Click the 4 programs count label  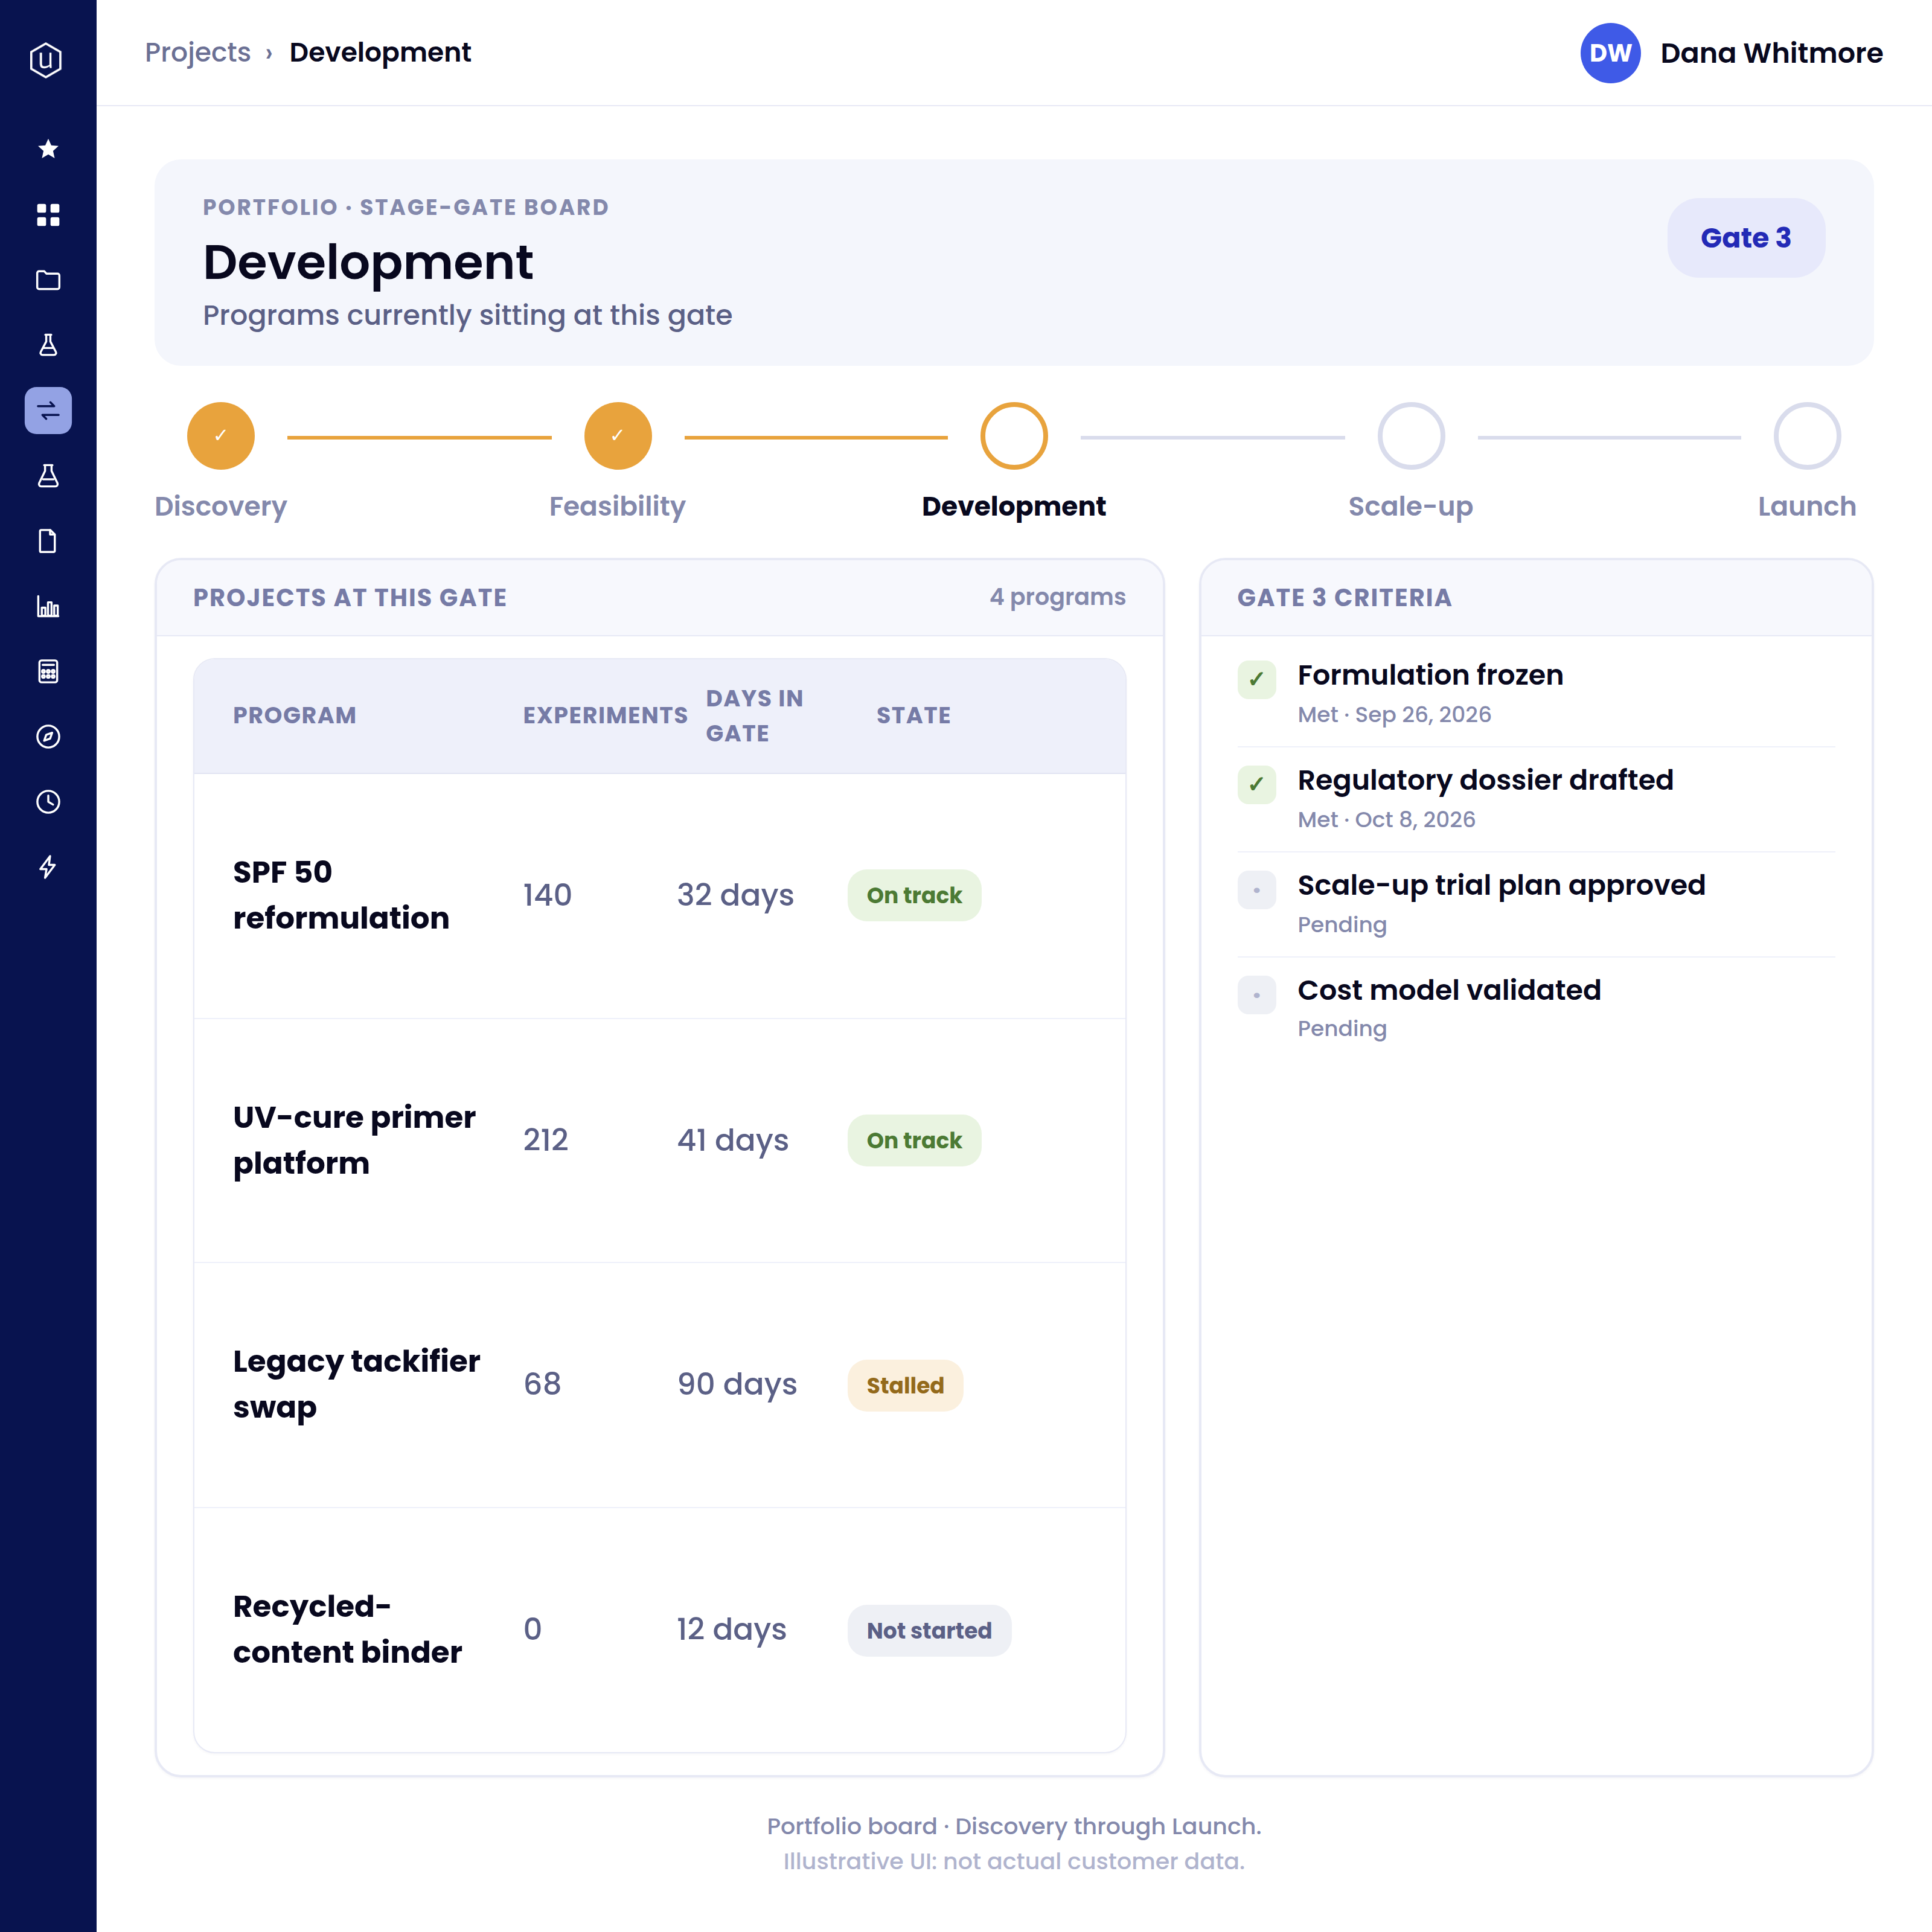pos(1057,597)
